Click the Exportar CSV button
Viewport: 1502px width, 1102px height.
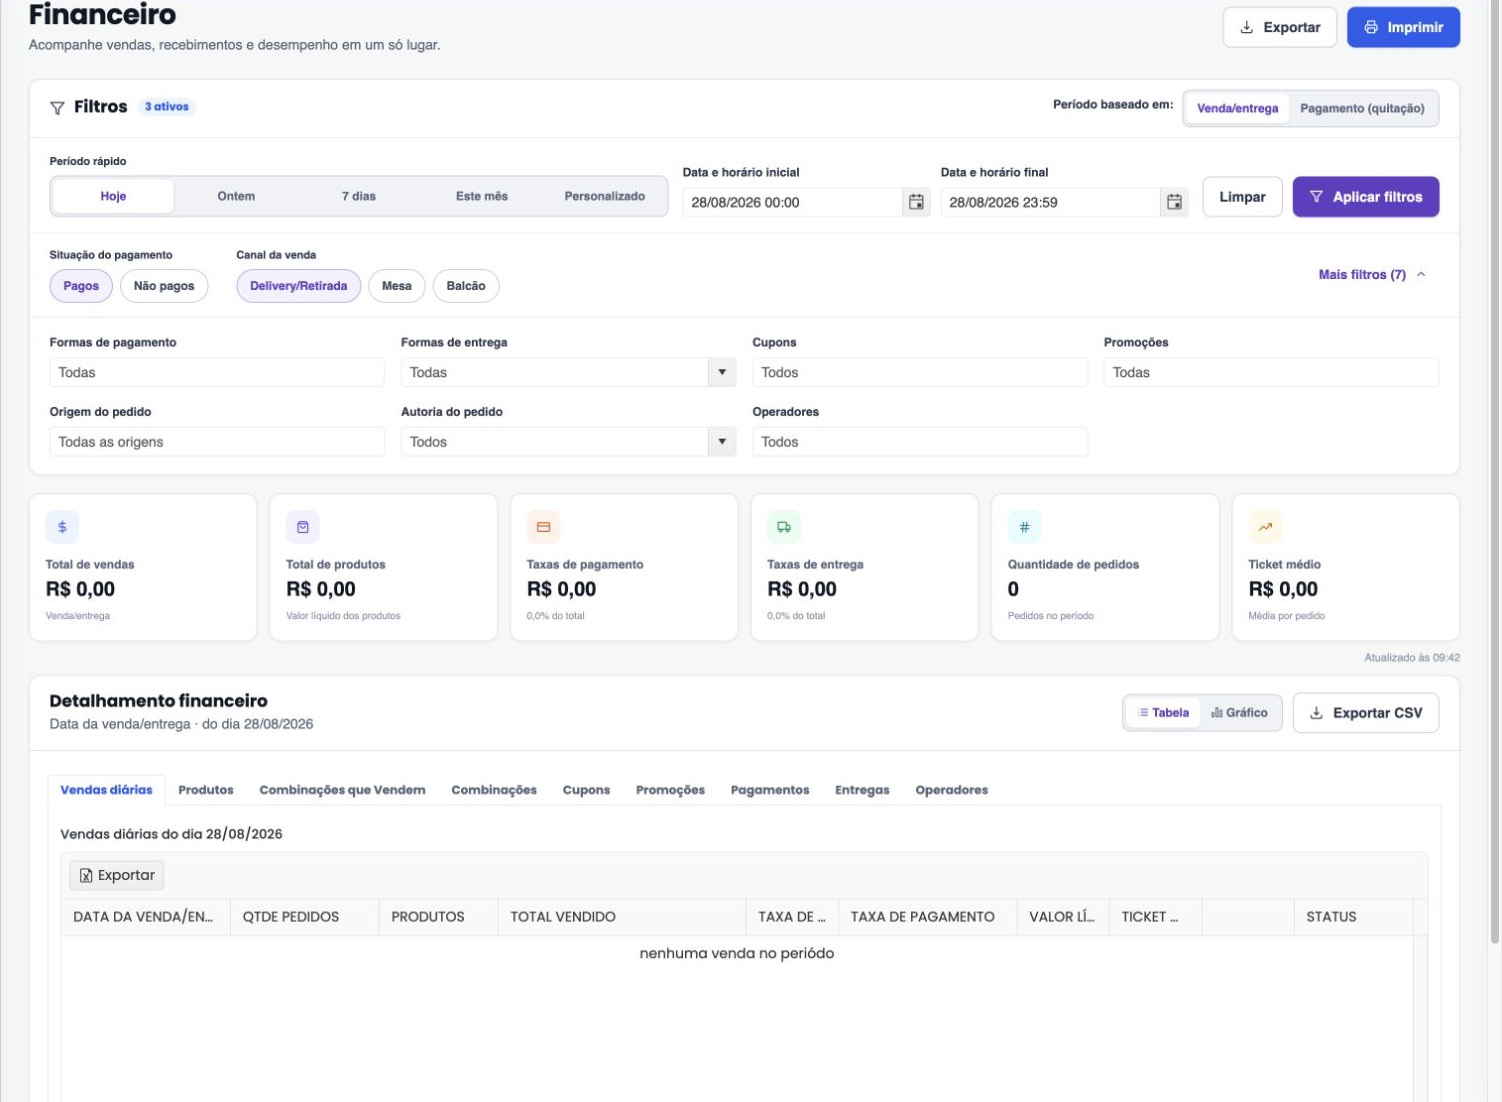pos(1366,713)
